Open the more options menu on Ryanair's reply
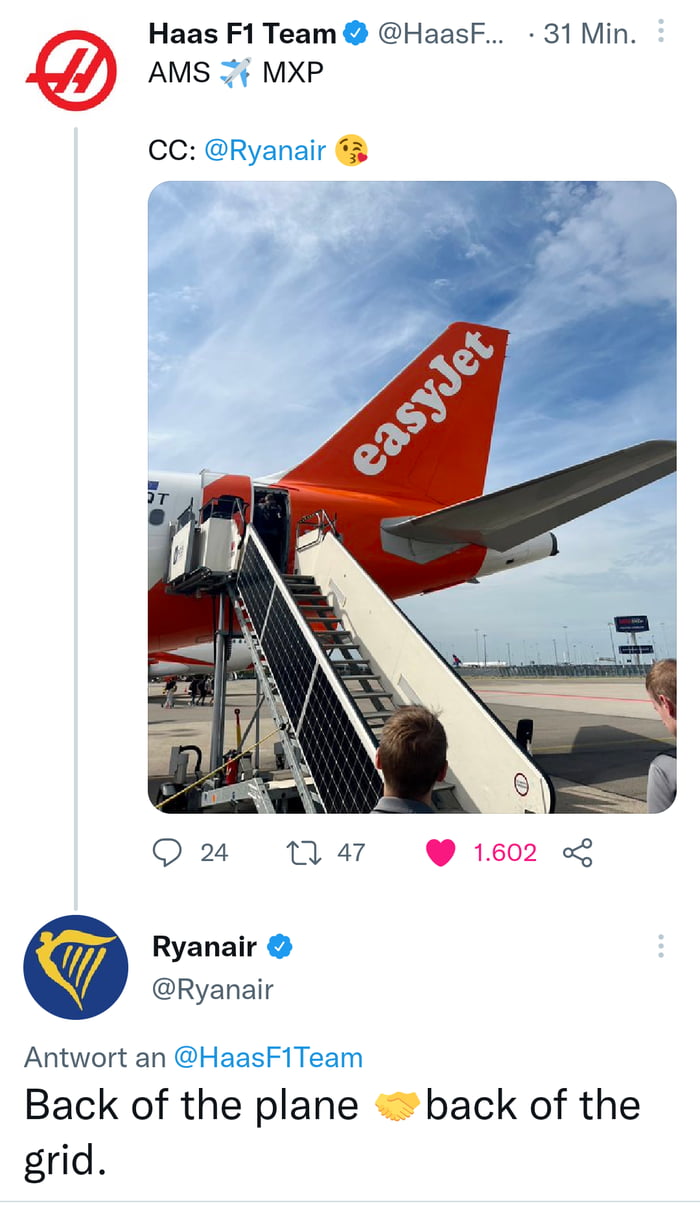Screen dimensions: 700x1206 pyautogui.click(x=661, y=946)
